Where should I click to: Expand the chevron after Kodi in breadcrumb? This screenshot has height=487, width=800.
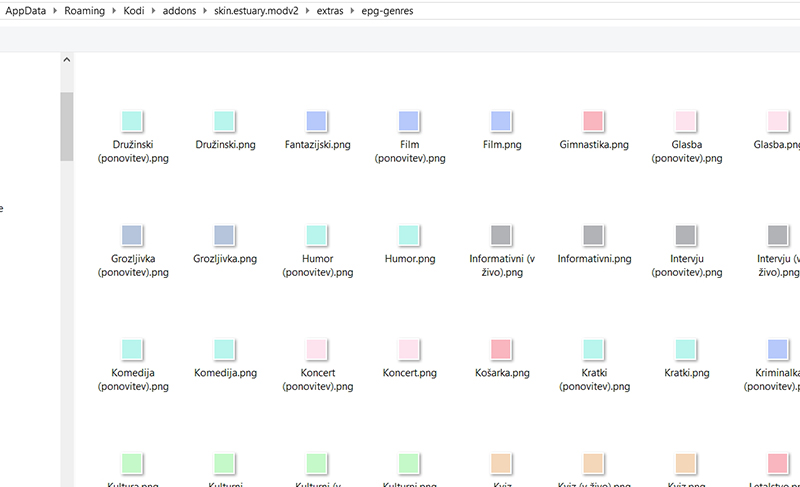pyautogui.click(x=153, y=11)
